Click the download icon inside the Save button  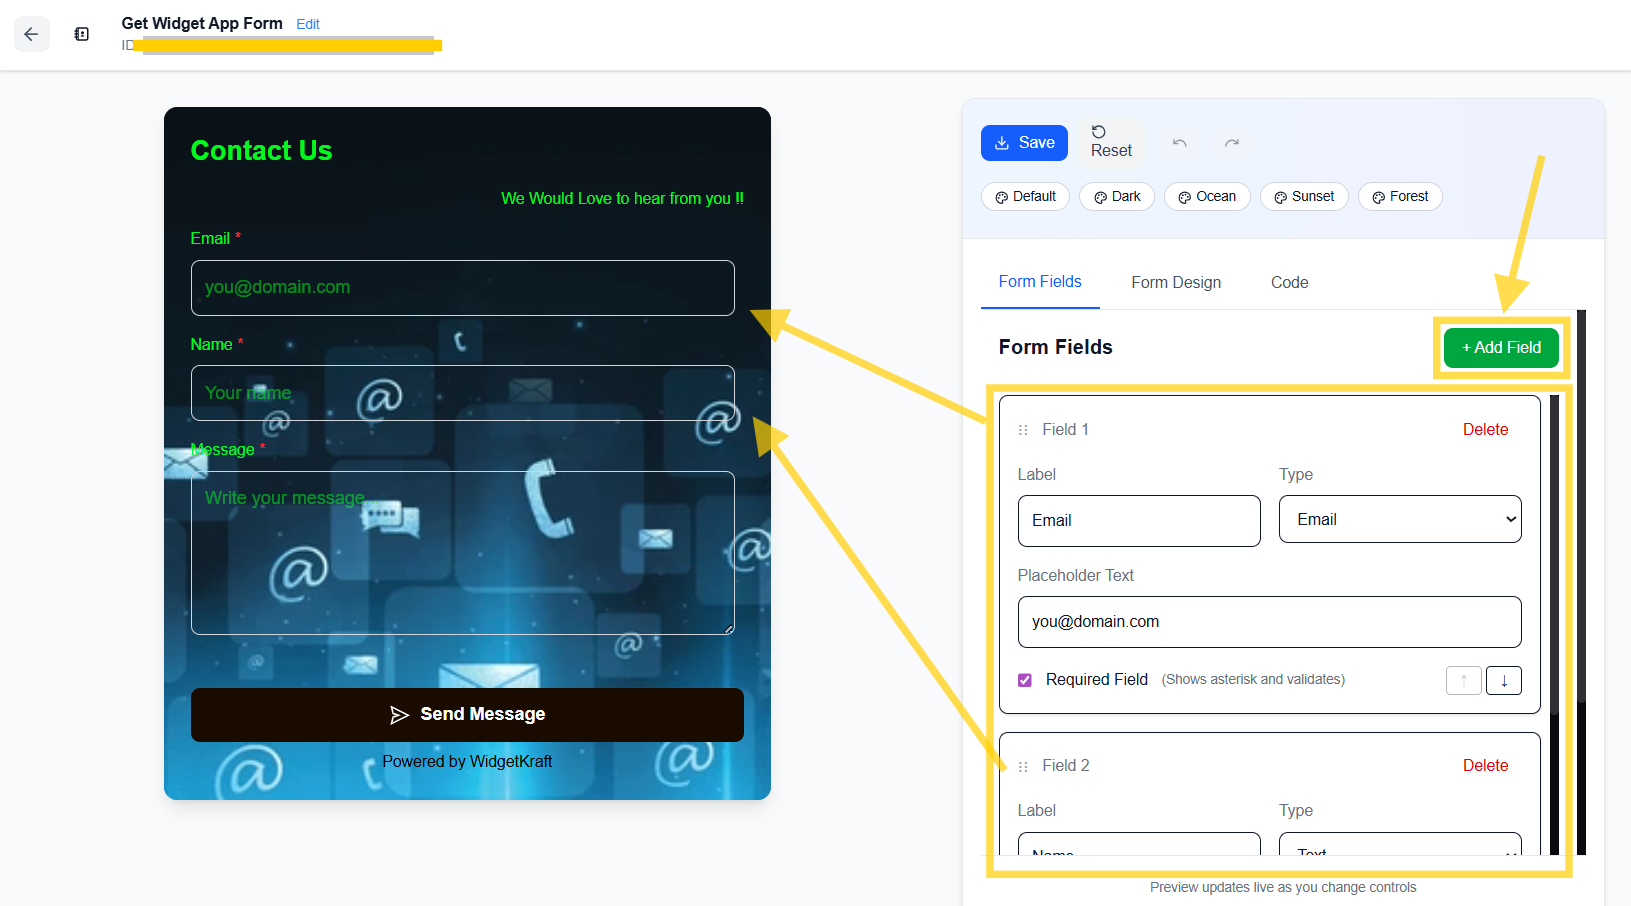point(1004,142)
